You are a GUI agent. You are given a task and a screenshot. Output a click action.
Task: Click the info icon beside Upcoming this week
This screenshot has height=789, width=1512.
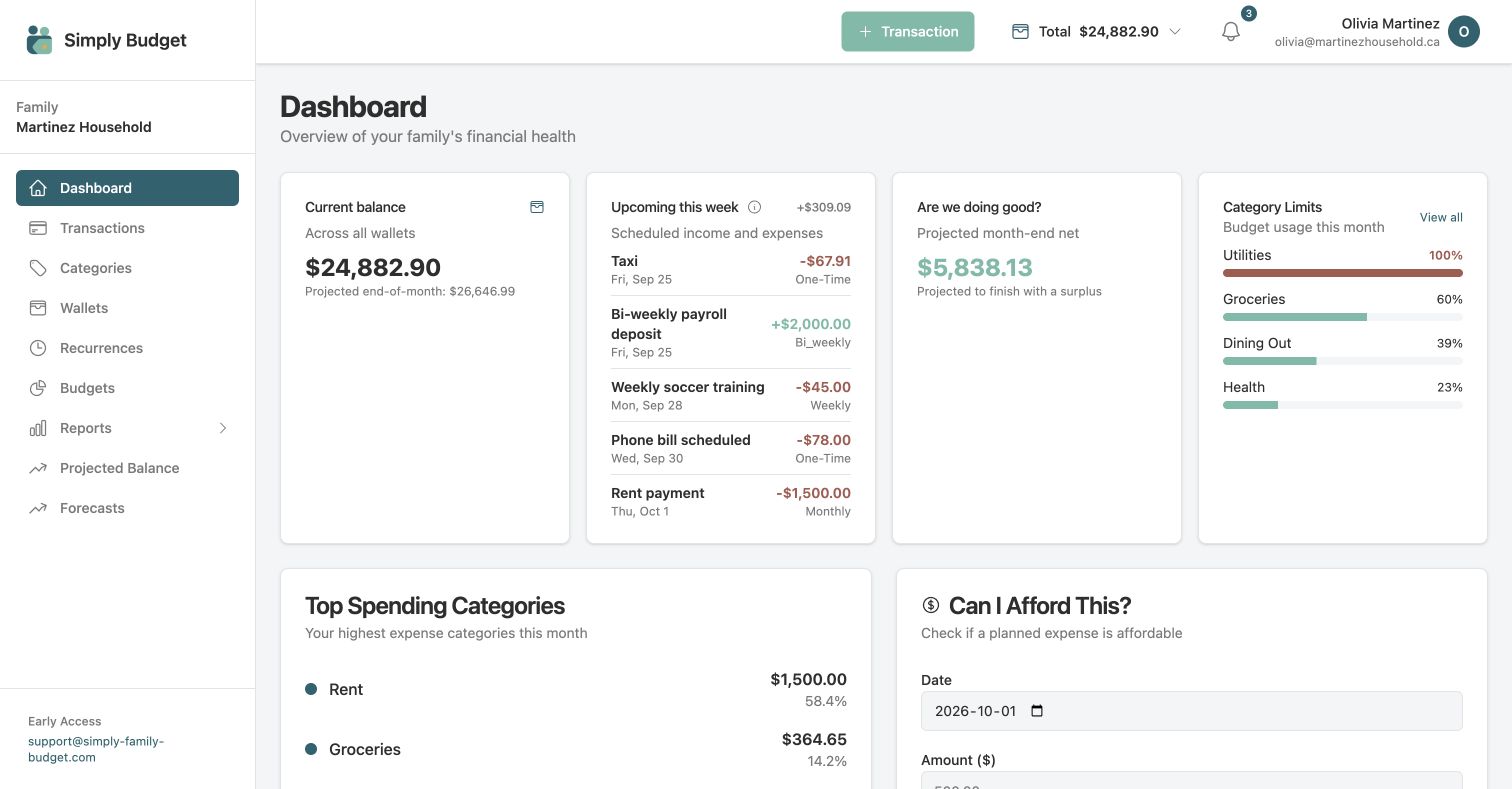coord(755,207)
